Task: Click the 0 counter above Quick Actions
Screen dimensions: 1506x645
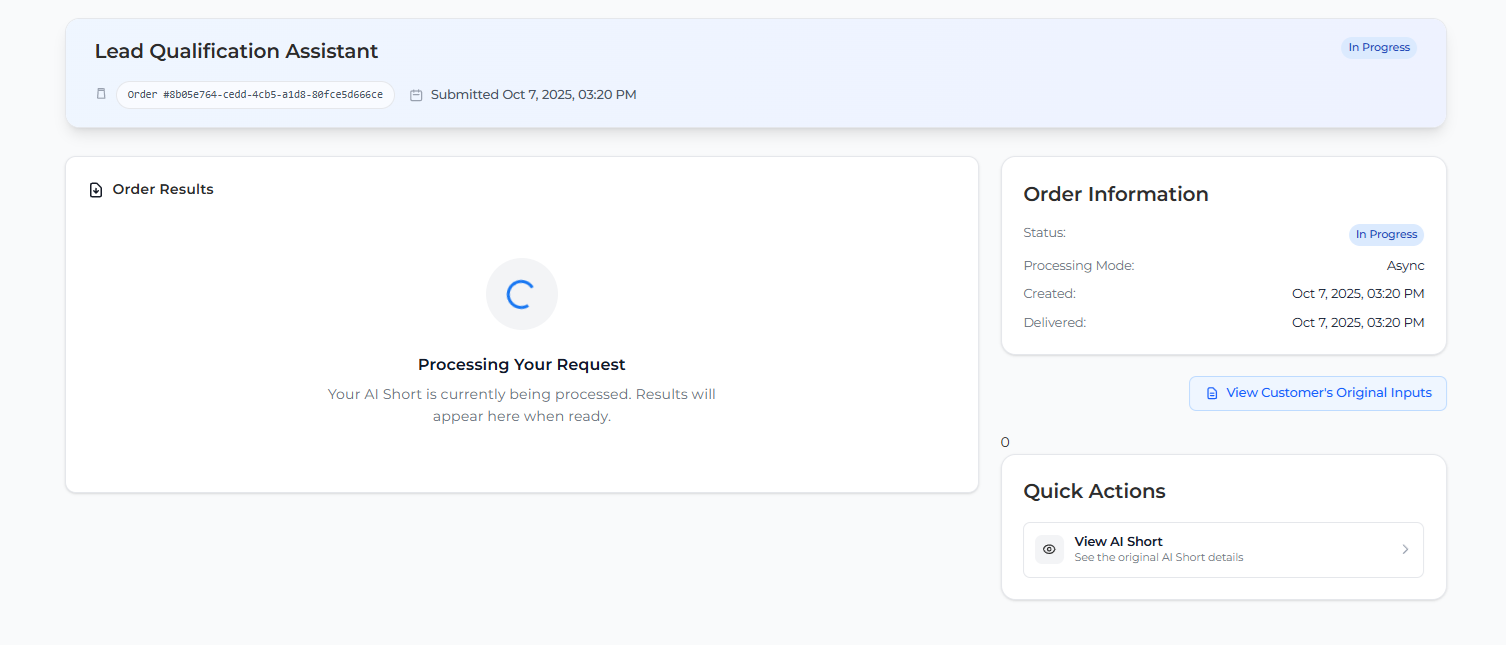Action: tap(1005, 442)
